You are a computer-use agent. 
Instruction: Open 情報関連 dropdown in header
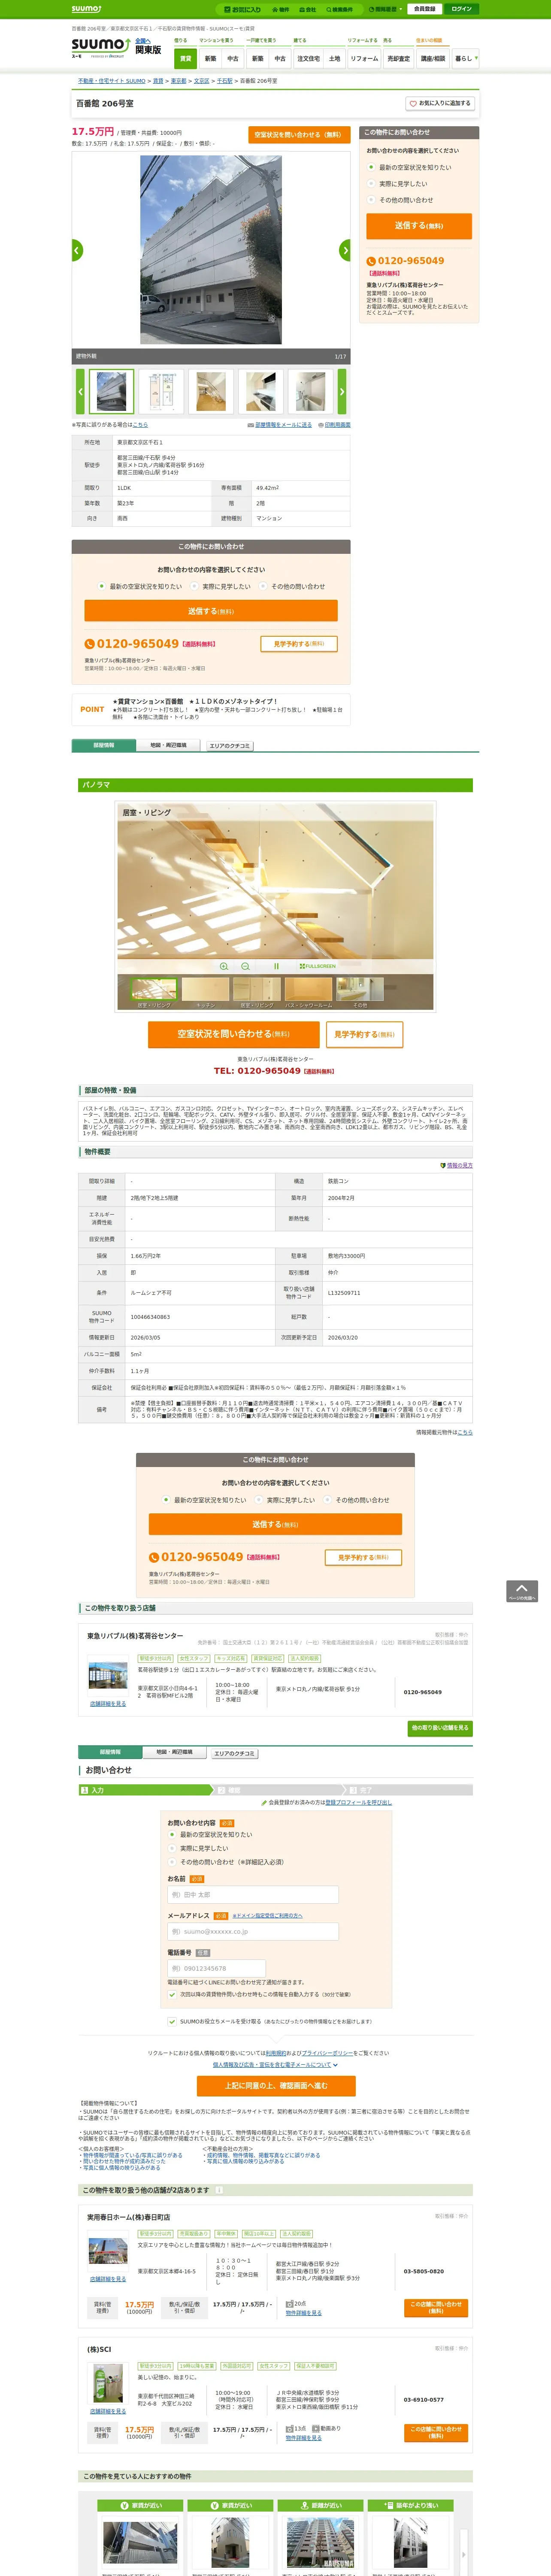pos(386,9)
